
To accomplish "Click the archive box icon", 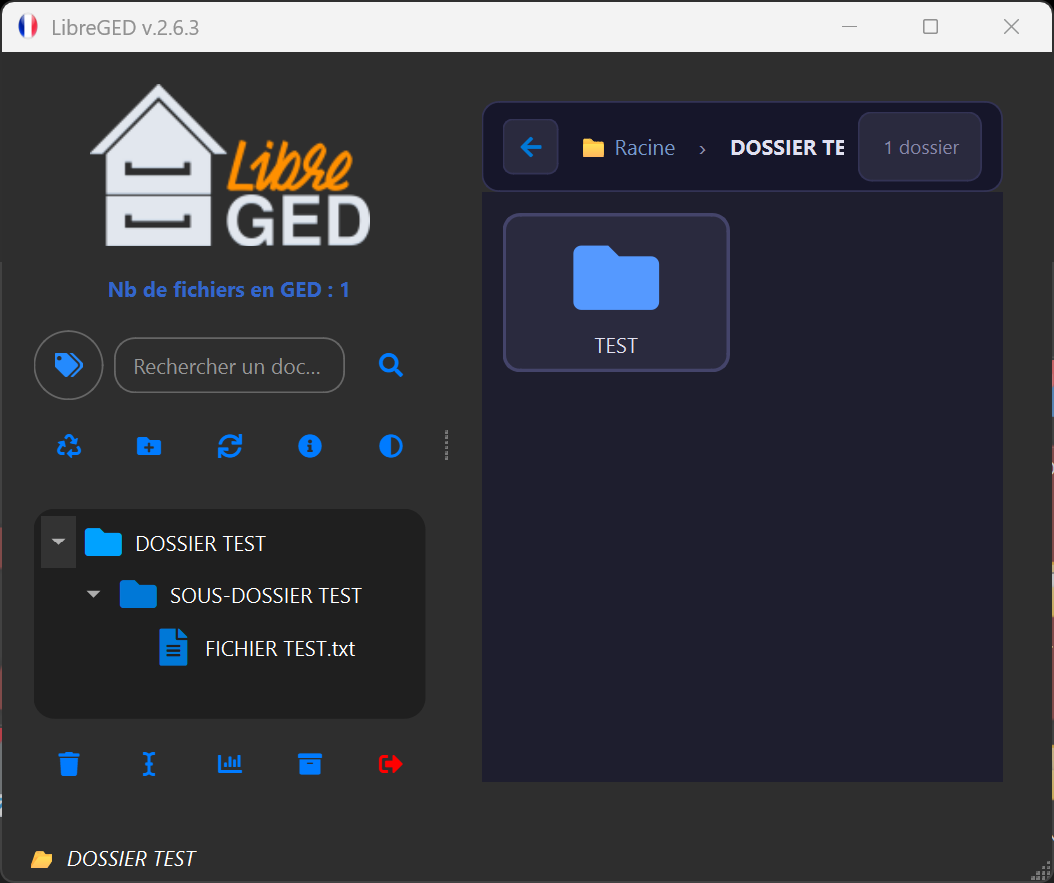I will [310, 764].
